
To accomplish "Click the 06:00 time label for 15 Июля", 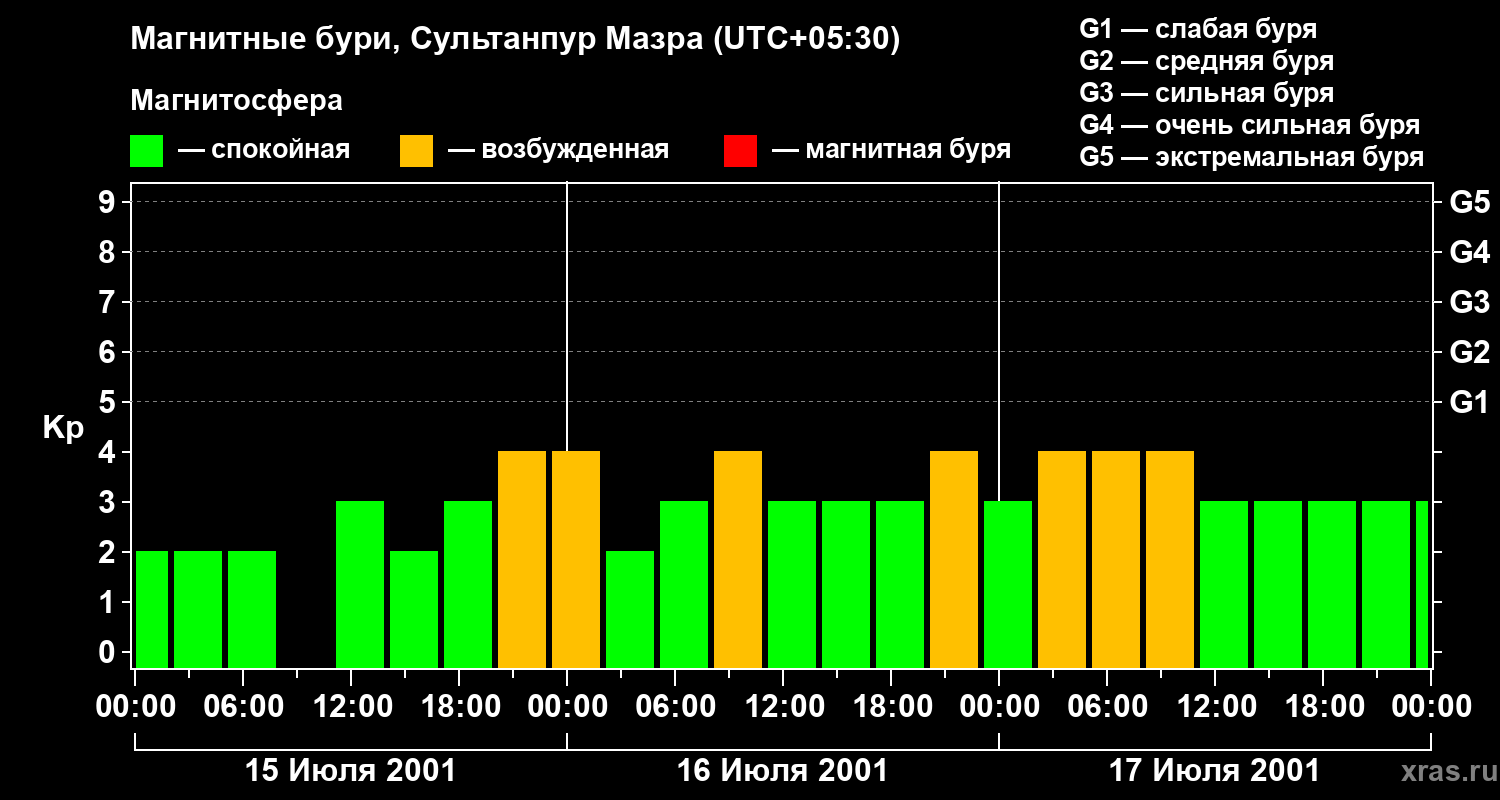I will click(243, 707).
